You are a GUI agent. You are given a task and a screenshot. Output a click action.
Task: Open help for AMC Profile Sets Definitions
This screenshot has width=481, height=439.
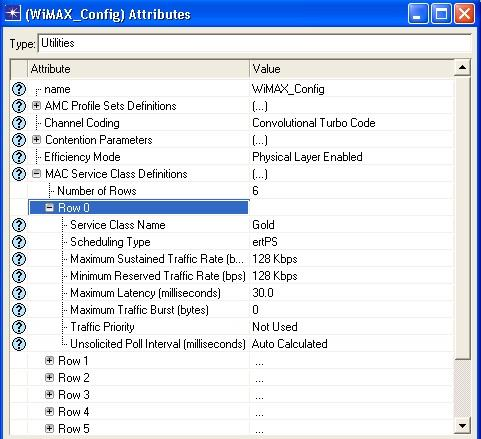click(x=19, y=106)
